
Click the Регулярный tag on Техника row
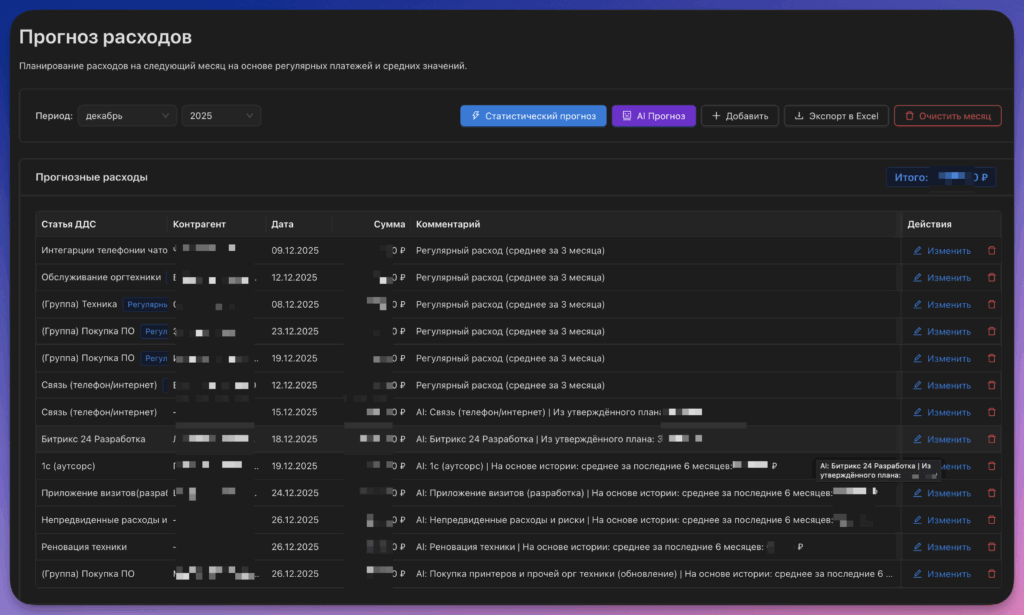[146, 304]
